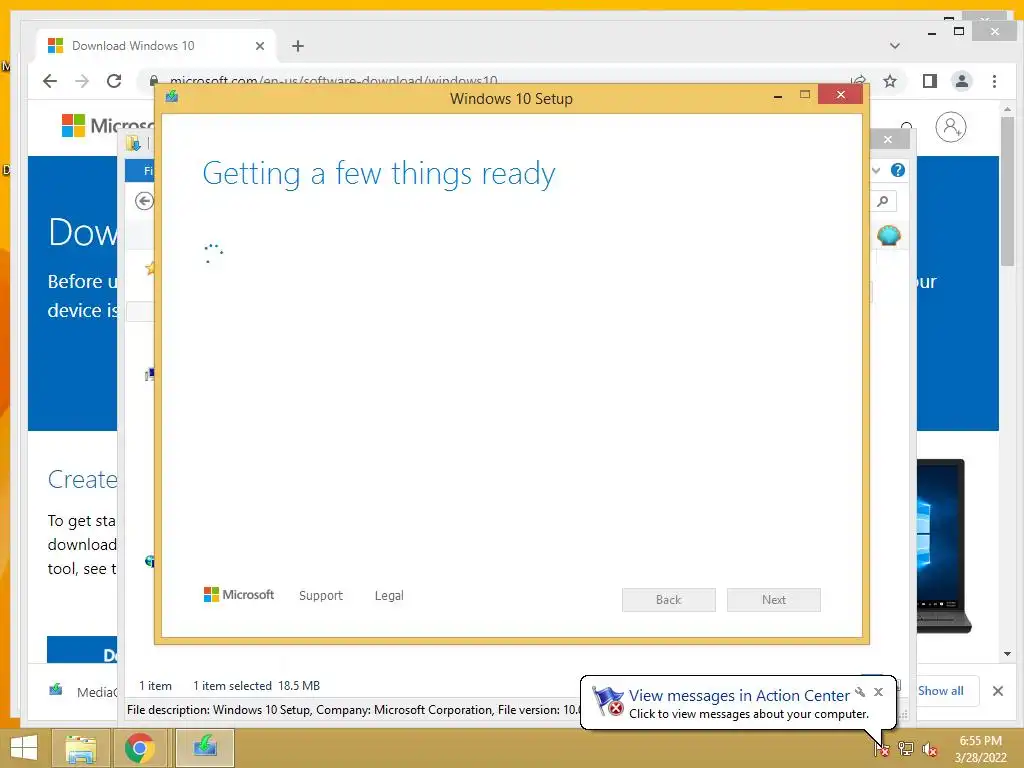
Task: Expand the File Explorer ribbon chevron
Action: tap(877, 170)
